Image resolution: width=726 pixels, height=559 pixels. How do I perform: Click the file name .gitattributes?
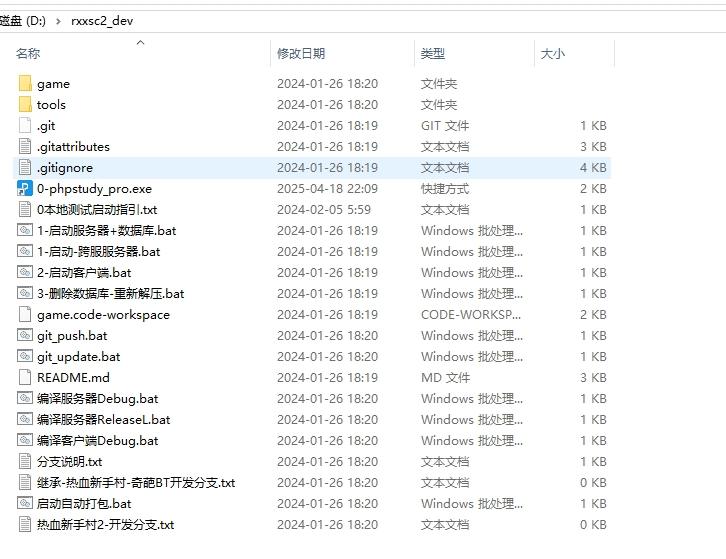(73, 147)
